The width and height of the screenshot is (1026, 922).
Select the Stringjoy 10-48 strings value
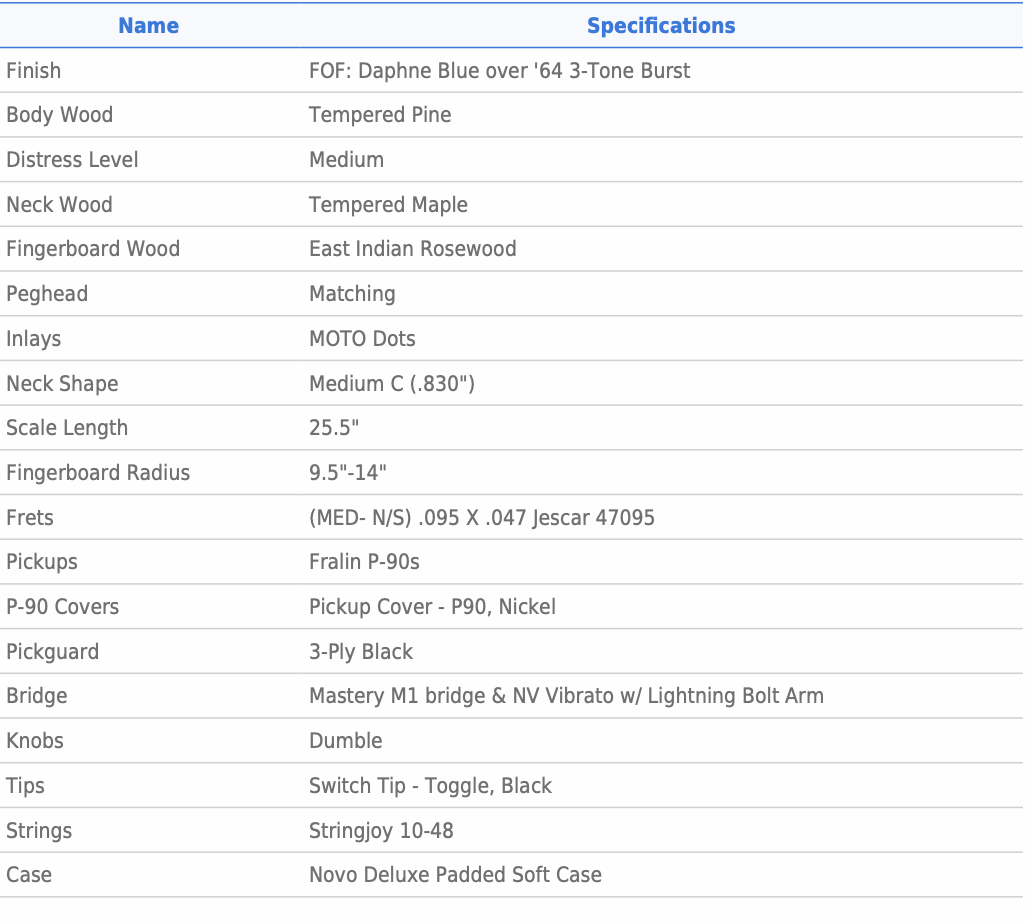(x=381, y=831)
